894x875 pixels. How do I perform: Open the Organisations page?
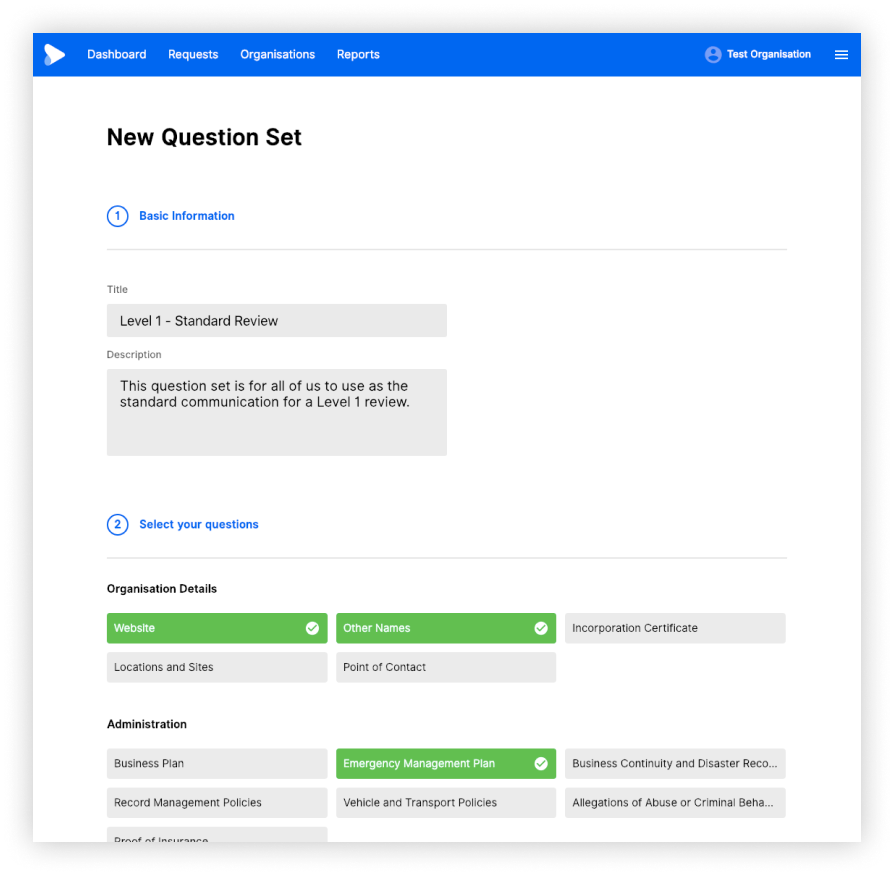pos(277,55)
